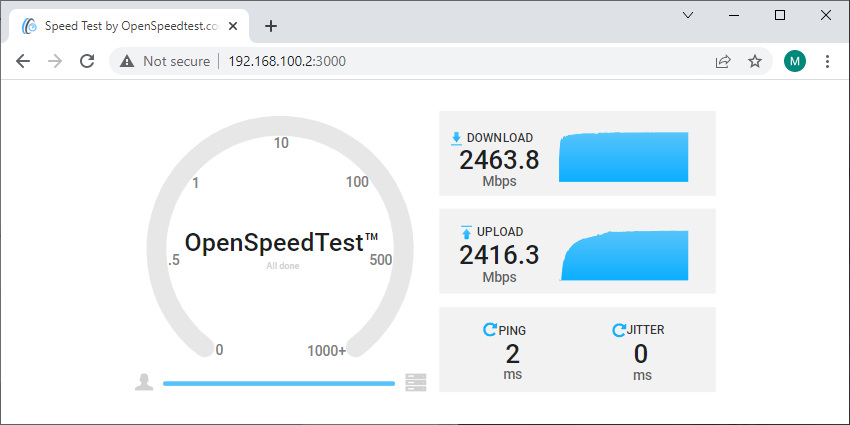Click the 10 gauge mark

(x=281, y=143)
